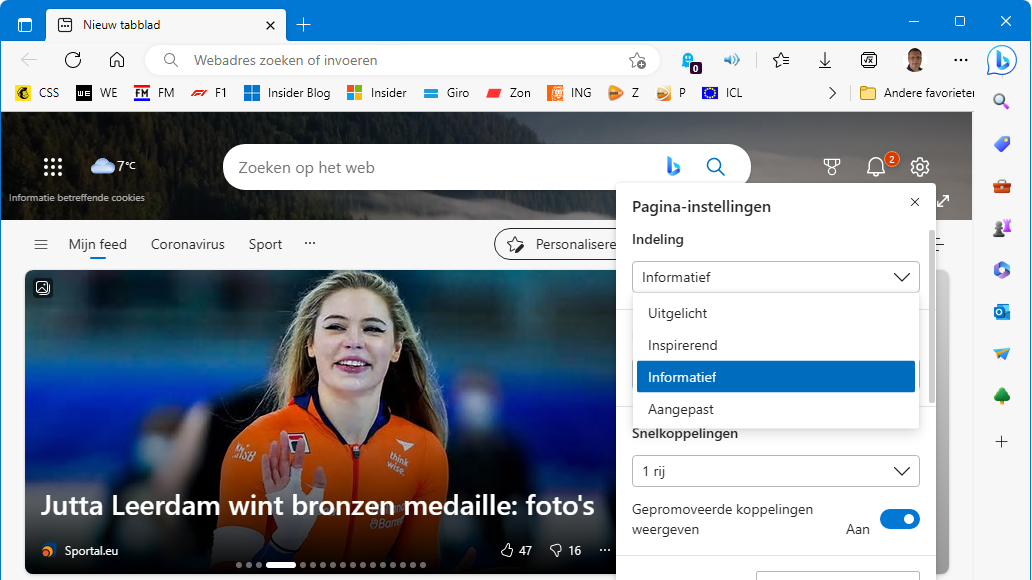The image size is (1032, 580).
Task: Click the magnifier search button in web search box
Action: coord(715,167)
